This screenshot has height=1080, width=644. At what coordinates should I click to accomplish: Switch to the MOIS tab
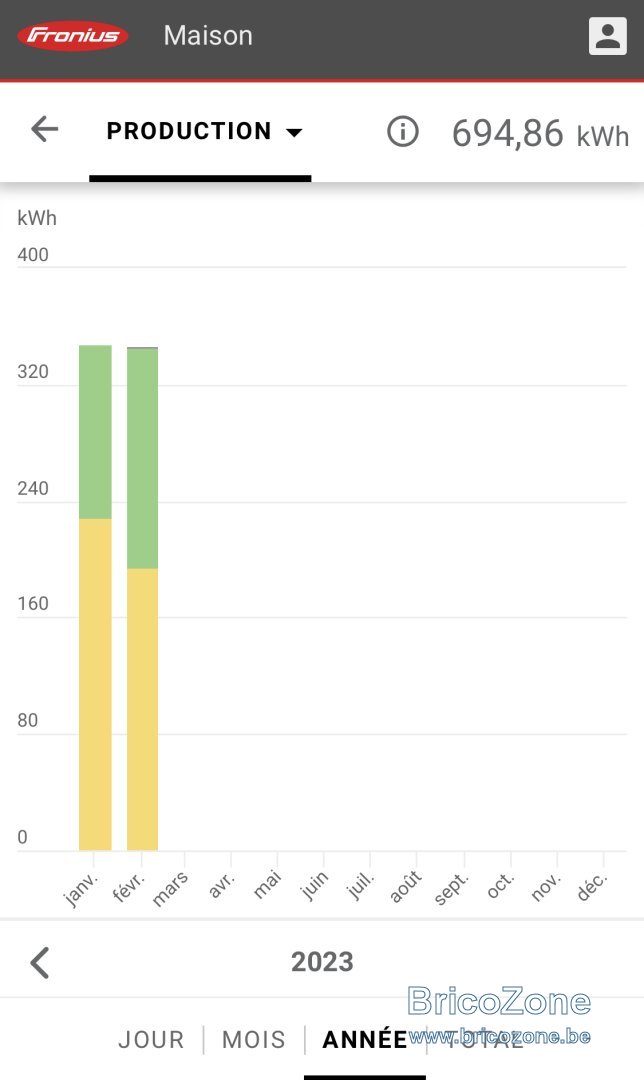tap(253, 1039)
